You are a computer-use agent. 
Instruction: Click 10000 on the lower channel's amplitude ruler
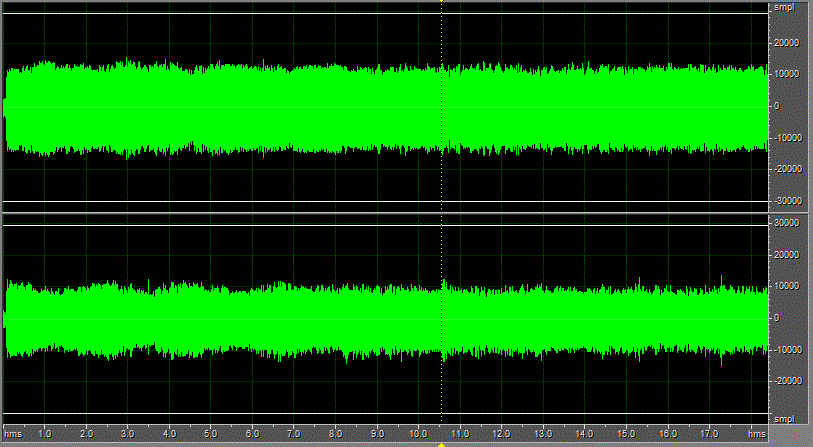[x=787, y=286]
